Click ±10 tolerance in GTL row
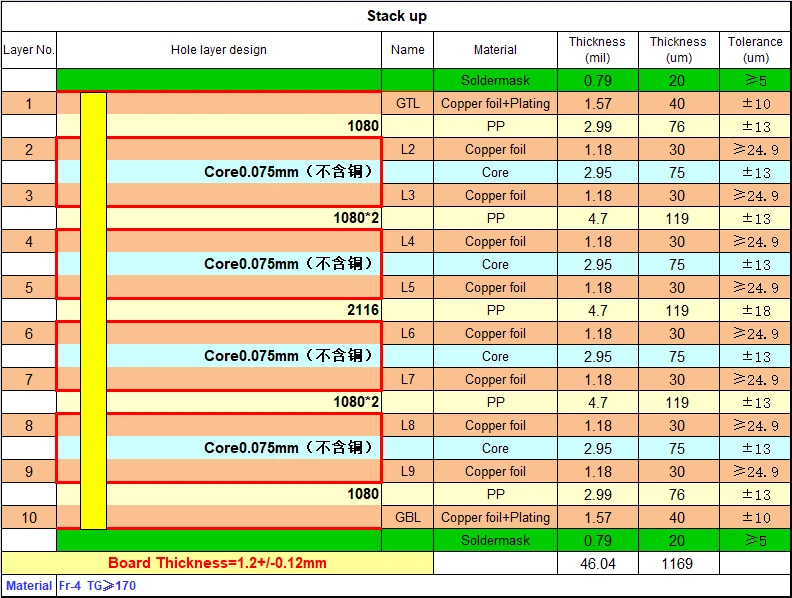 point(755,104)
